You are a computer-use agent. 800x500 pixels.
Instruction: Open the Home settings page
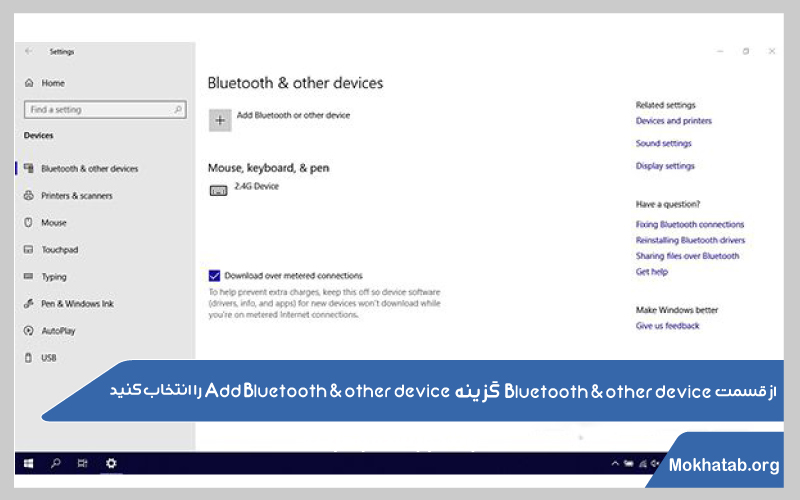(53, 83)
